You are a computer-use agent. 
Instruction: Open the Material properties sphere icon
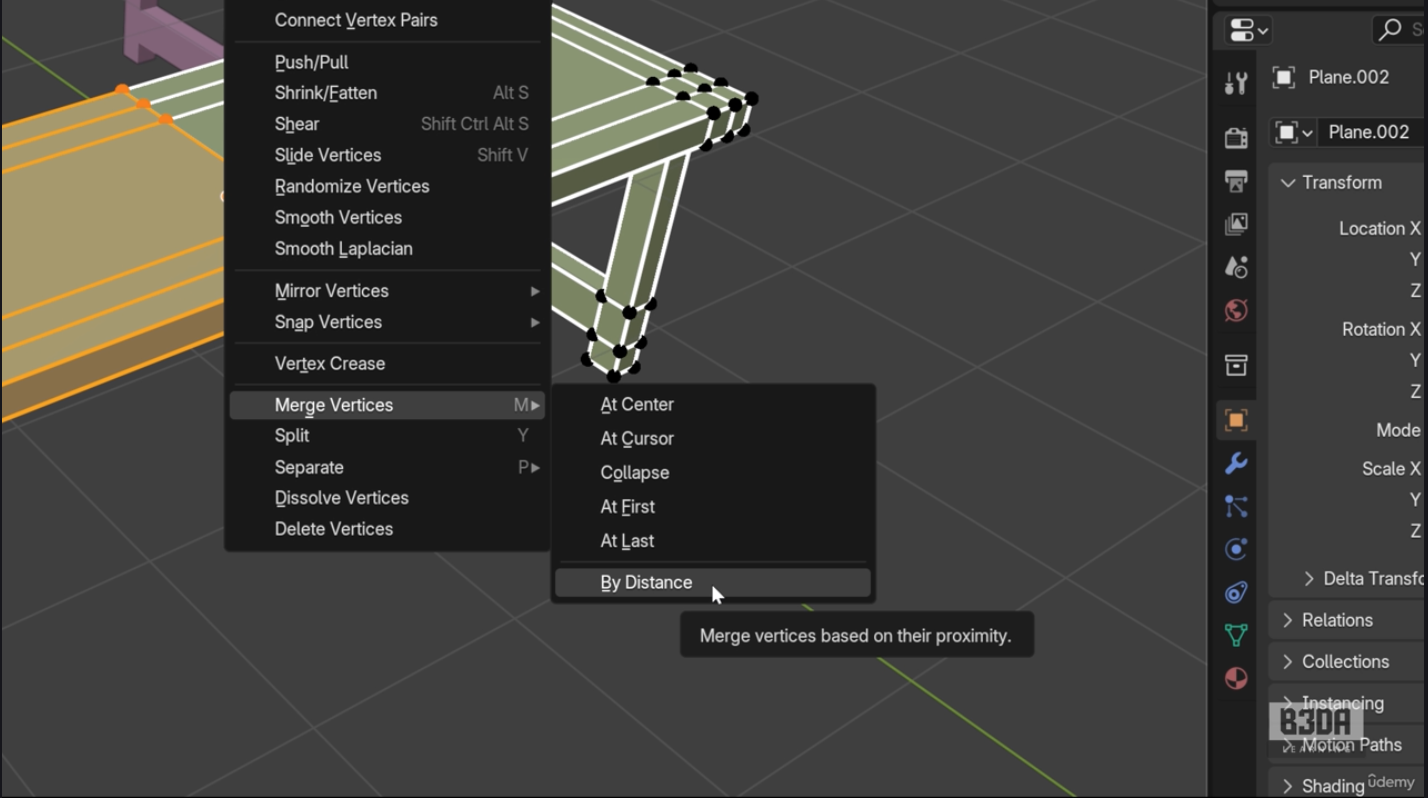[x=1236, y=678]
